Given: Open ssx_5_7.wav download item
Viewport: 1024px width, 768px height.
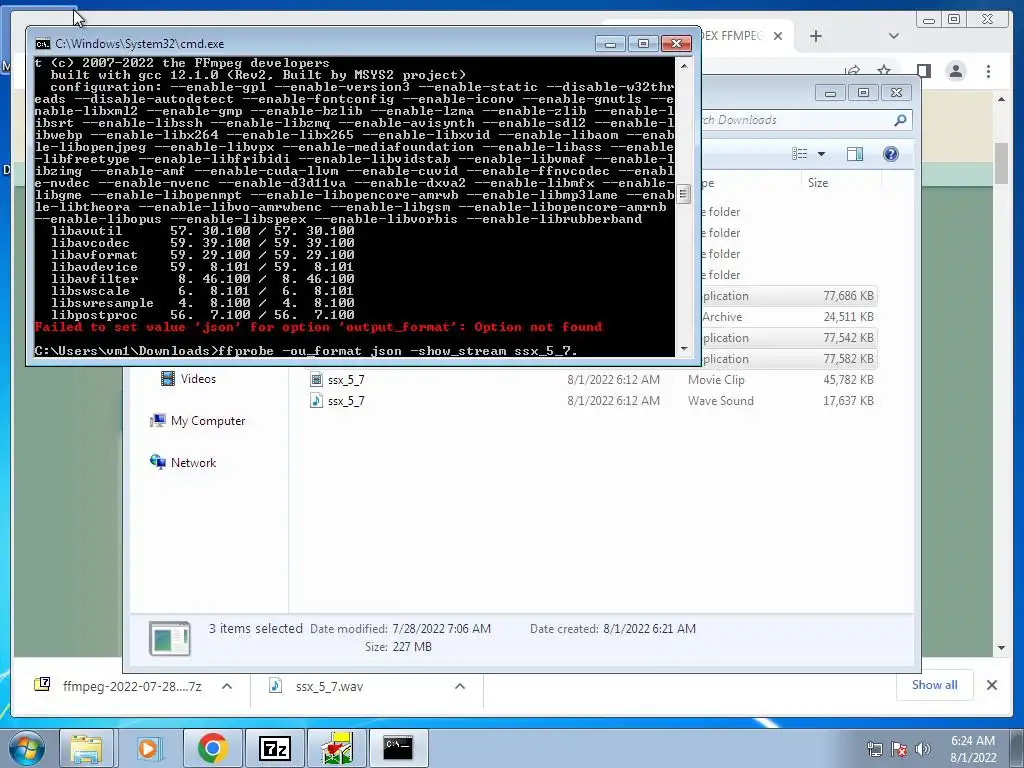Looking at the screenshot, I should point(317,686).
